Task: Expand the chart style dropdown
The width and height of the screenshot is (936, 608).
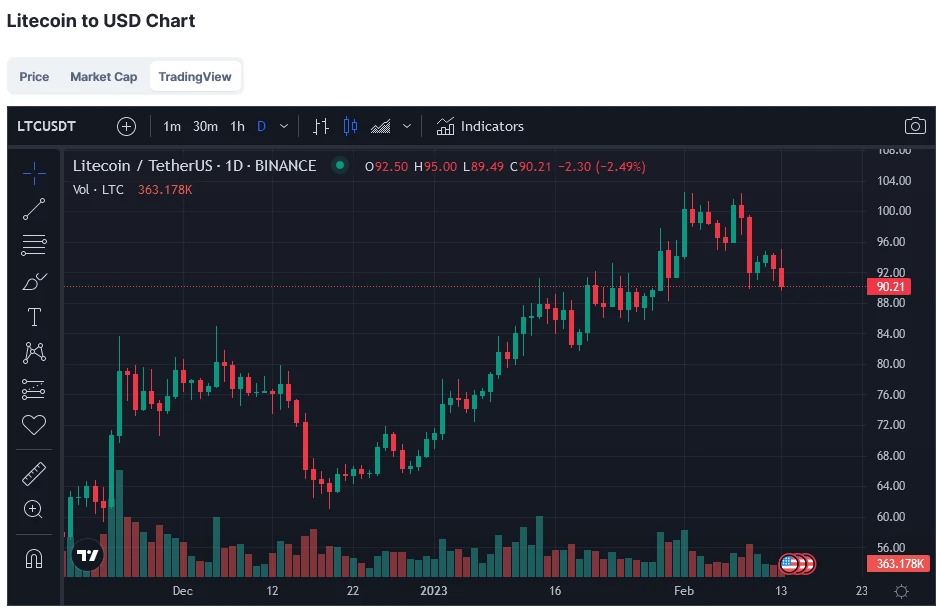Action: tap(407, 126)
